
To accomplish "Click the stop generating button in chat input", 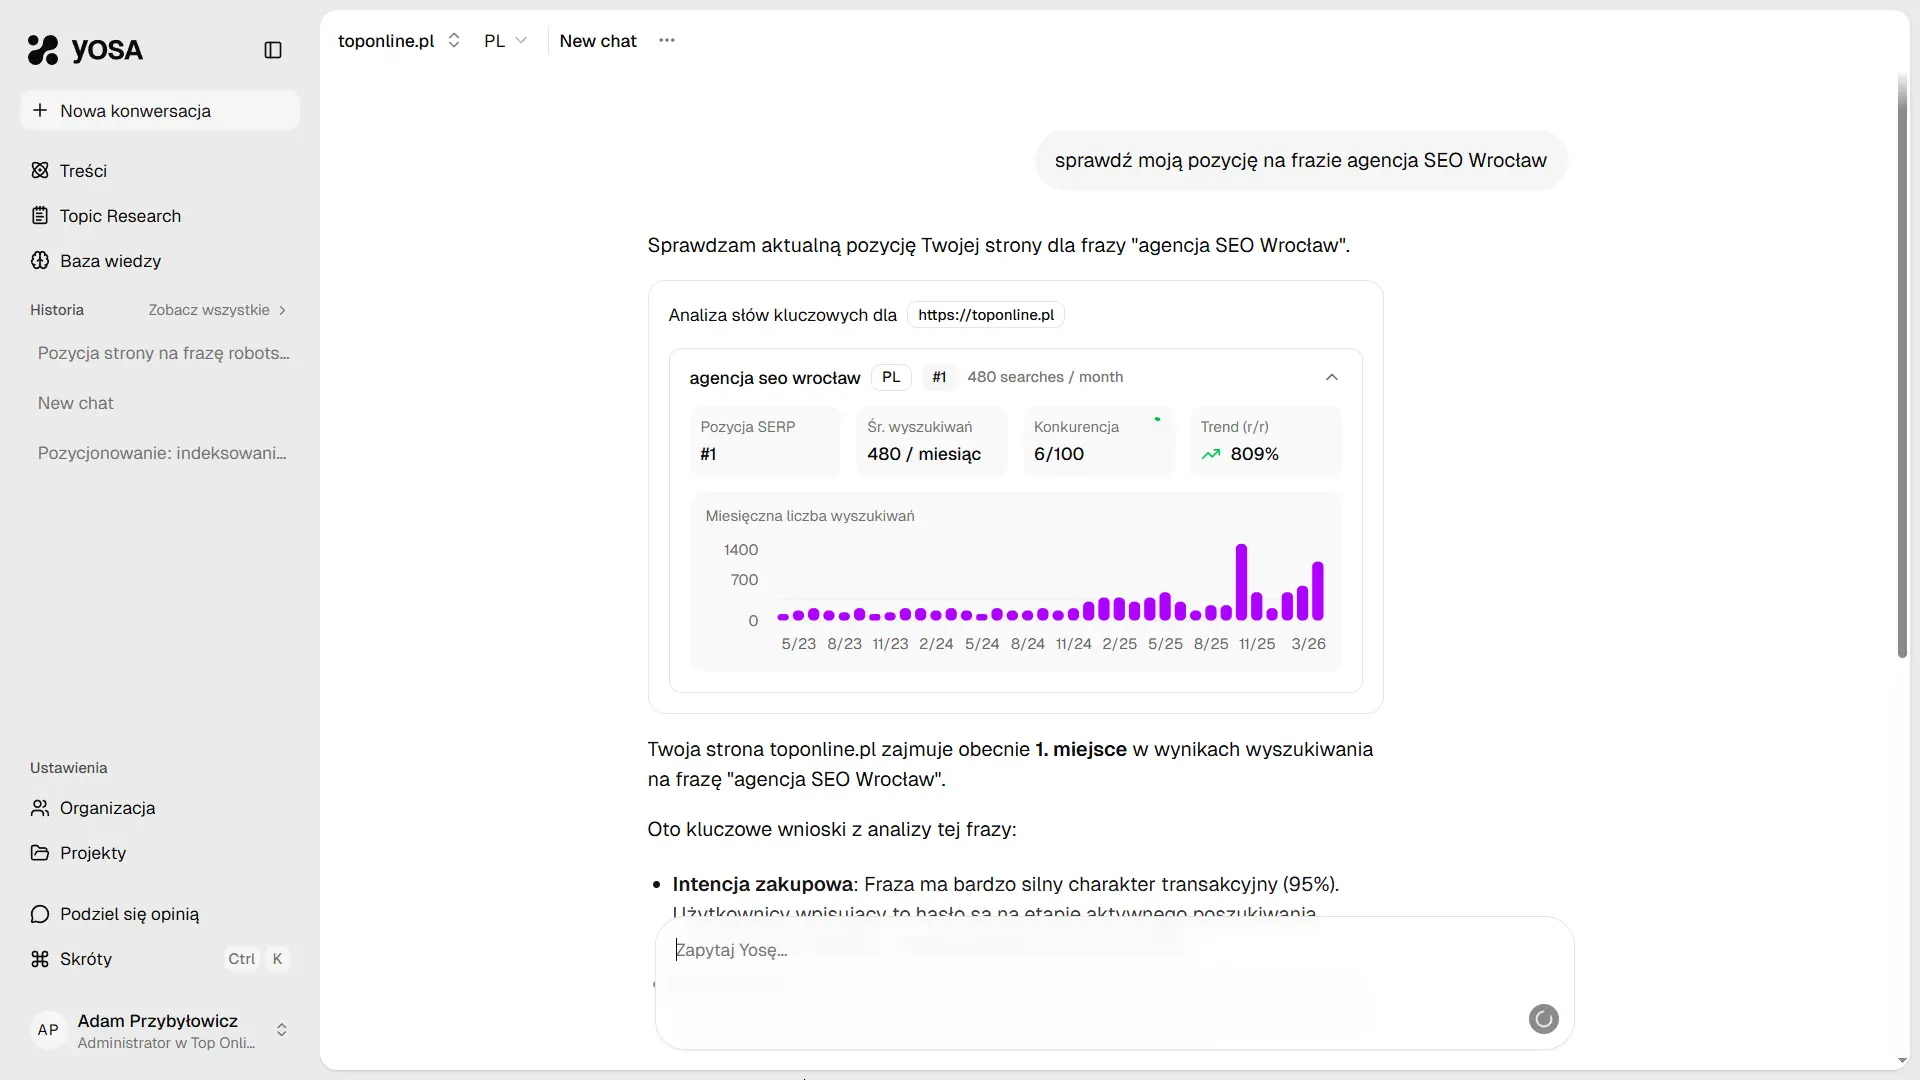I will click(1543, 1019).
